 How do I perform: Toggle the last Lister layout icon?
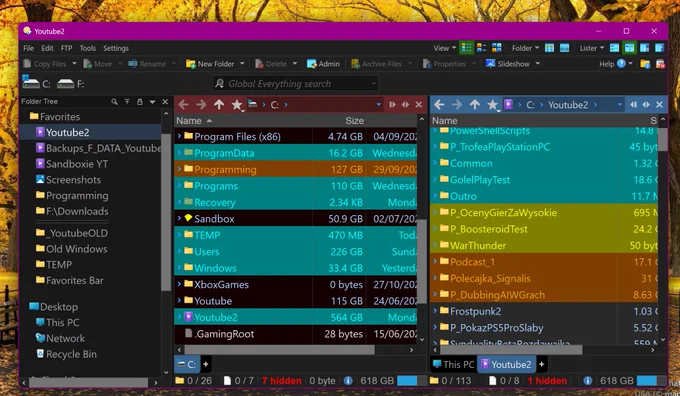[659, 48]
